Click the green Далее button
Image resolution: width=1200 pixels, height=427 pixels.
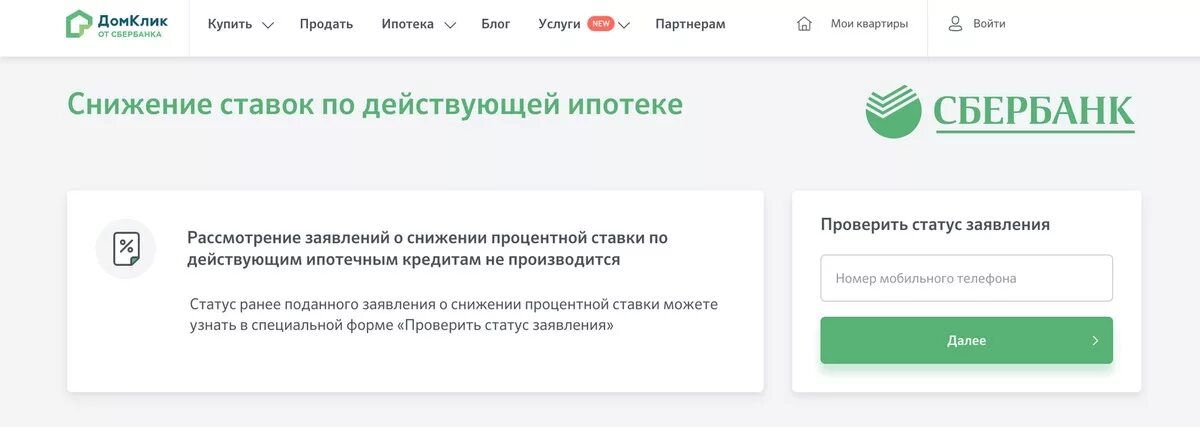pyautogui.click(x=966, y=341)
